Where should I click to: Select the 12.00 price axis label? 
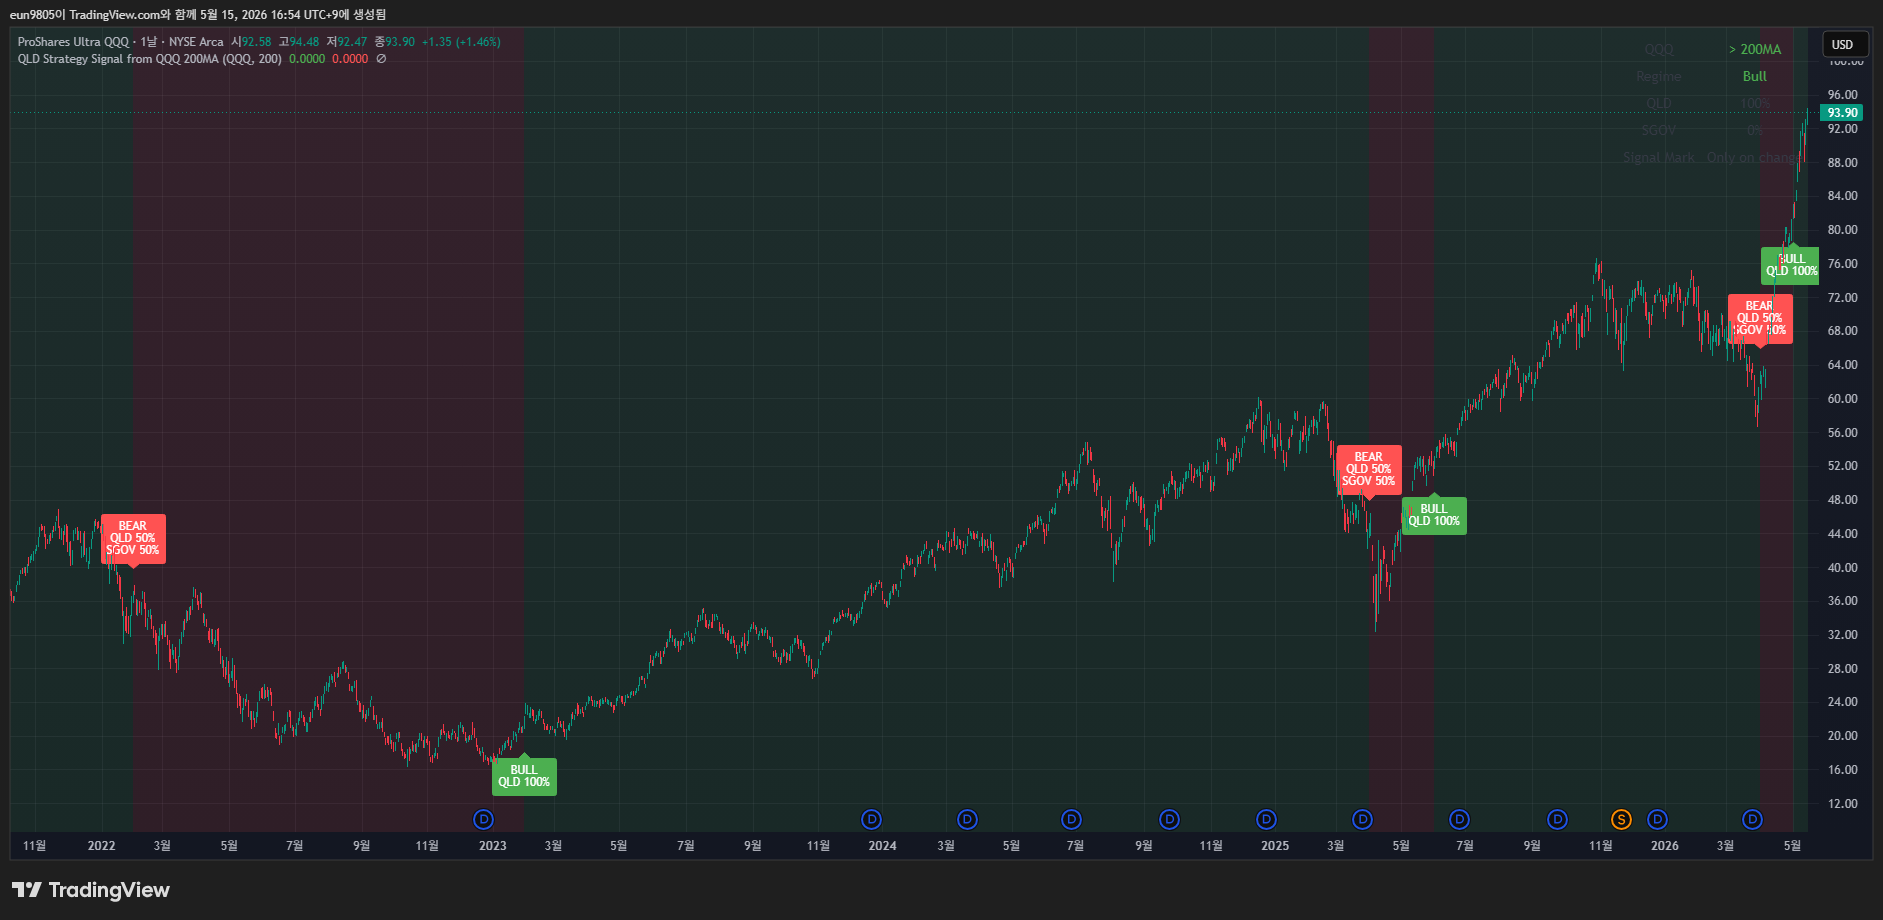[x=1842, y=804]
